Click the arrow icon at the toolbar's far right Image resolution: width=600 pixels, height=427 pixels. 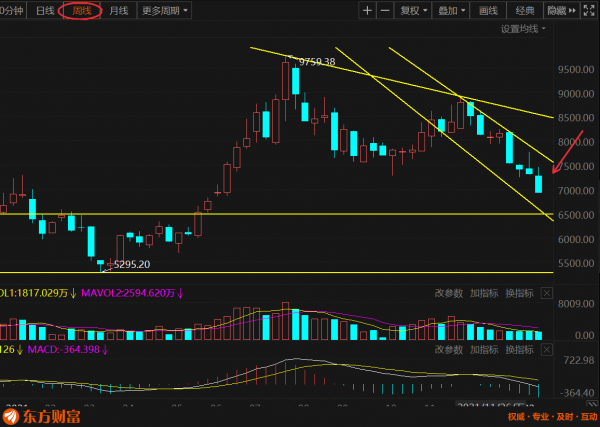[x=591, y=10]
